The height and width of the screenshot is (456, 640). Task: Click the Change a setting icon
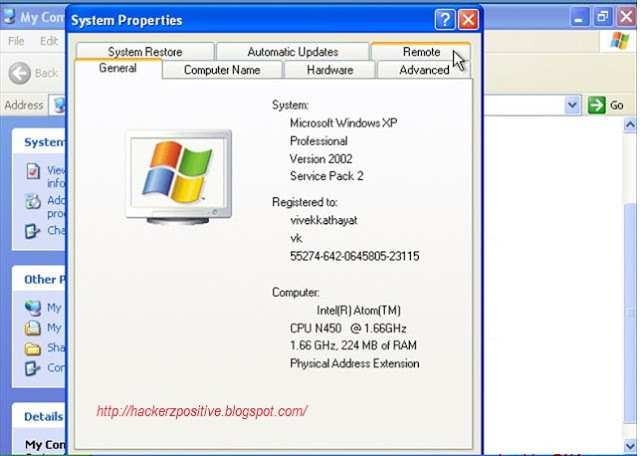tap(32, 231)
